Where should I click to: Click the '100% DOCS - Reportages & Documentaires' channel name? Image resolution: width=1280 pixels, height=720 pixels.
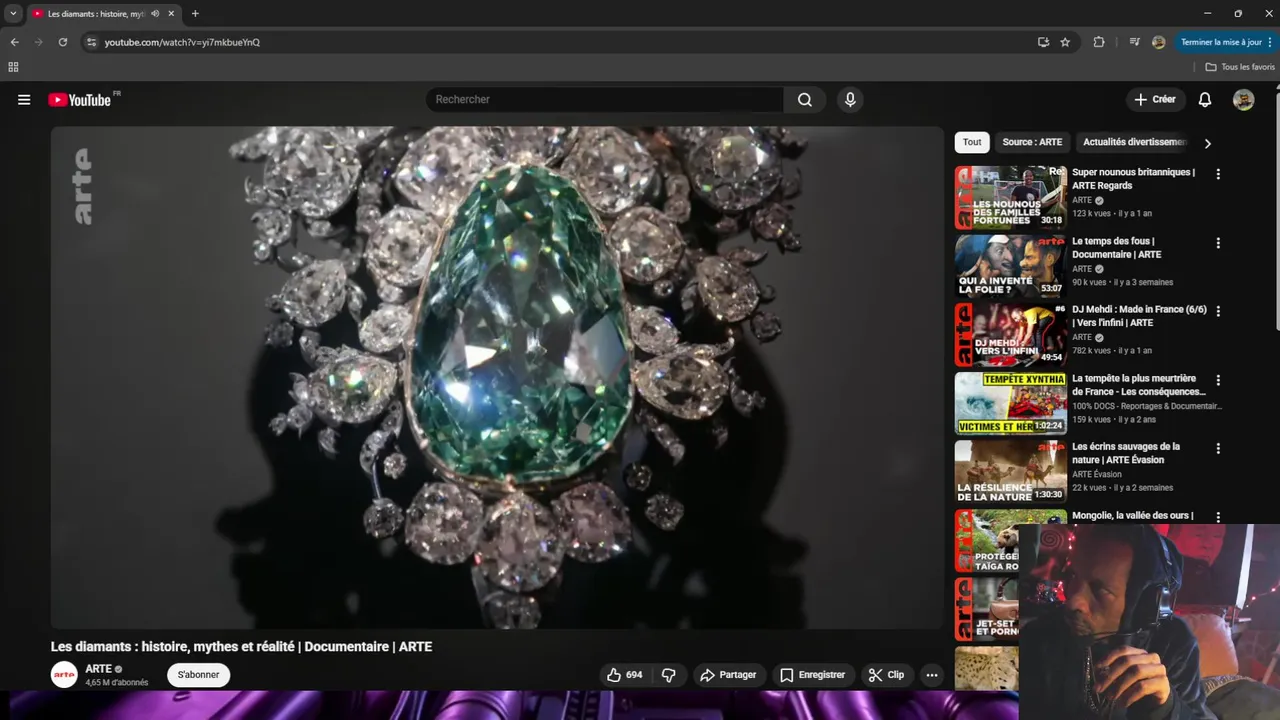point(1146,406)
